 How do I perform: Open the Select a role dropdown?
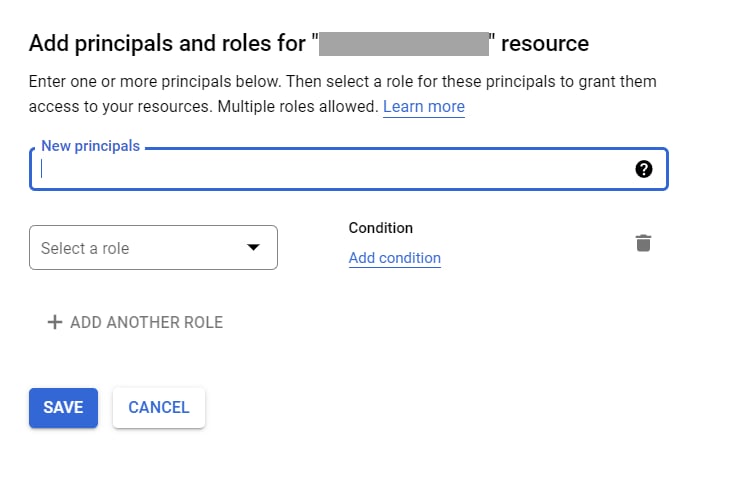(153, 248)
